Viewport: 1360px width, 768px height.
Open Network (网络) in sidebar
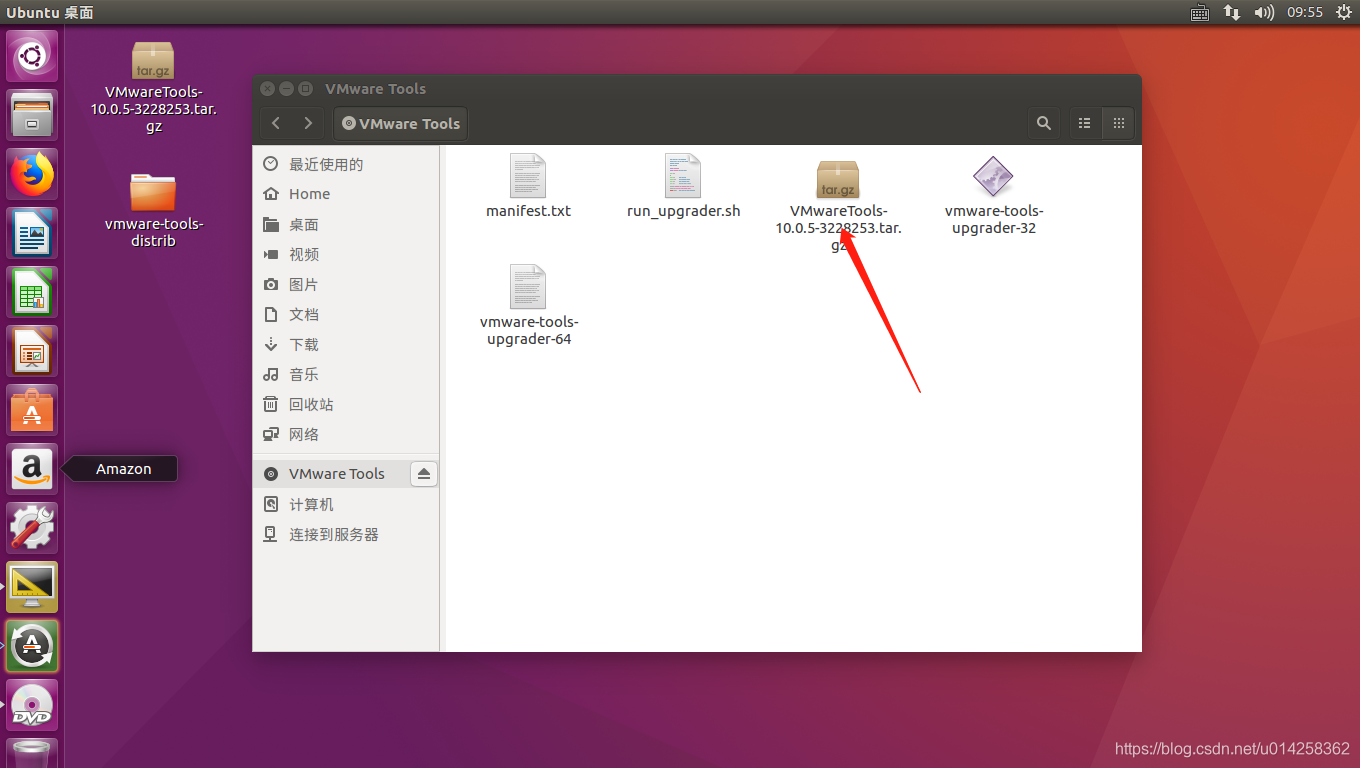coord(346,434)
